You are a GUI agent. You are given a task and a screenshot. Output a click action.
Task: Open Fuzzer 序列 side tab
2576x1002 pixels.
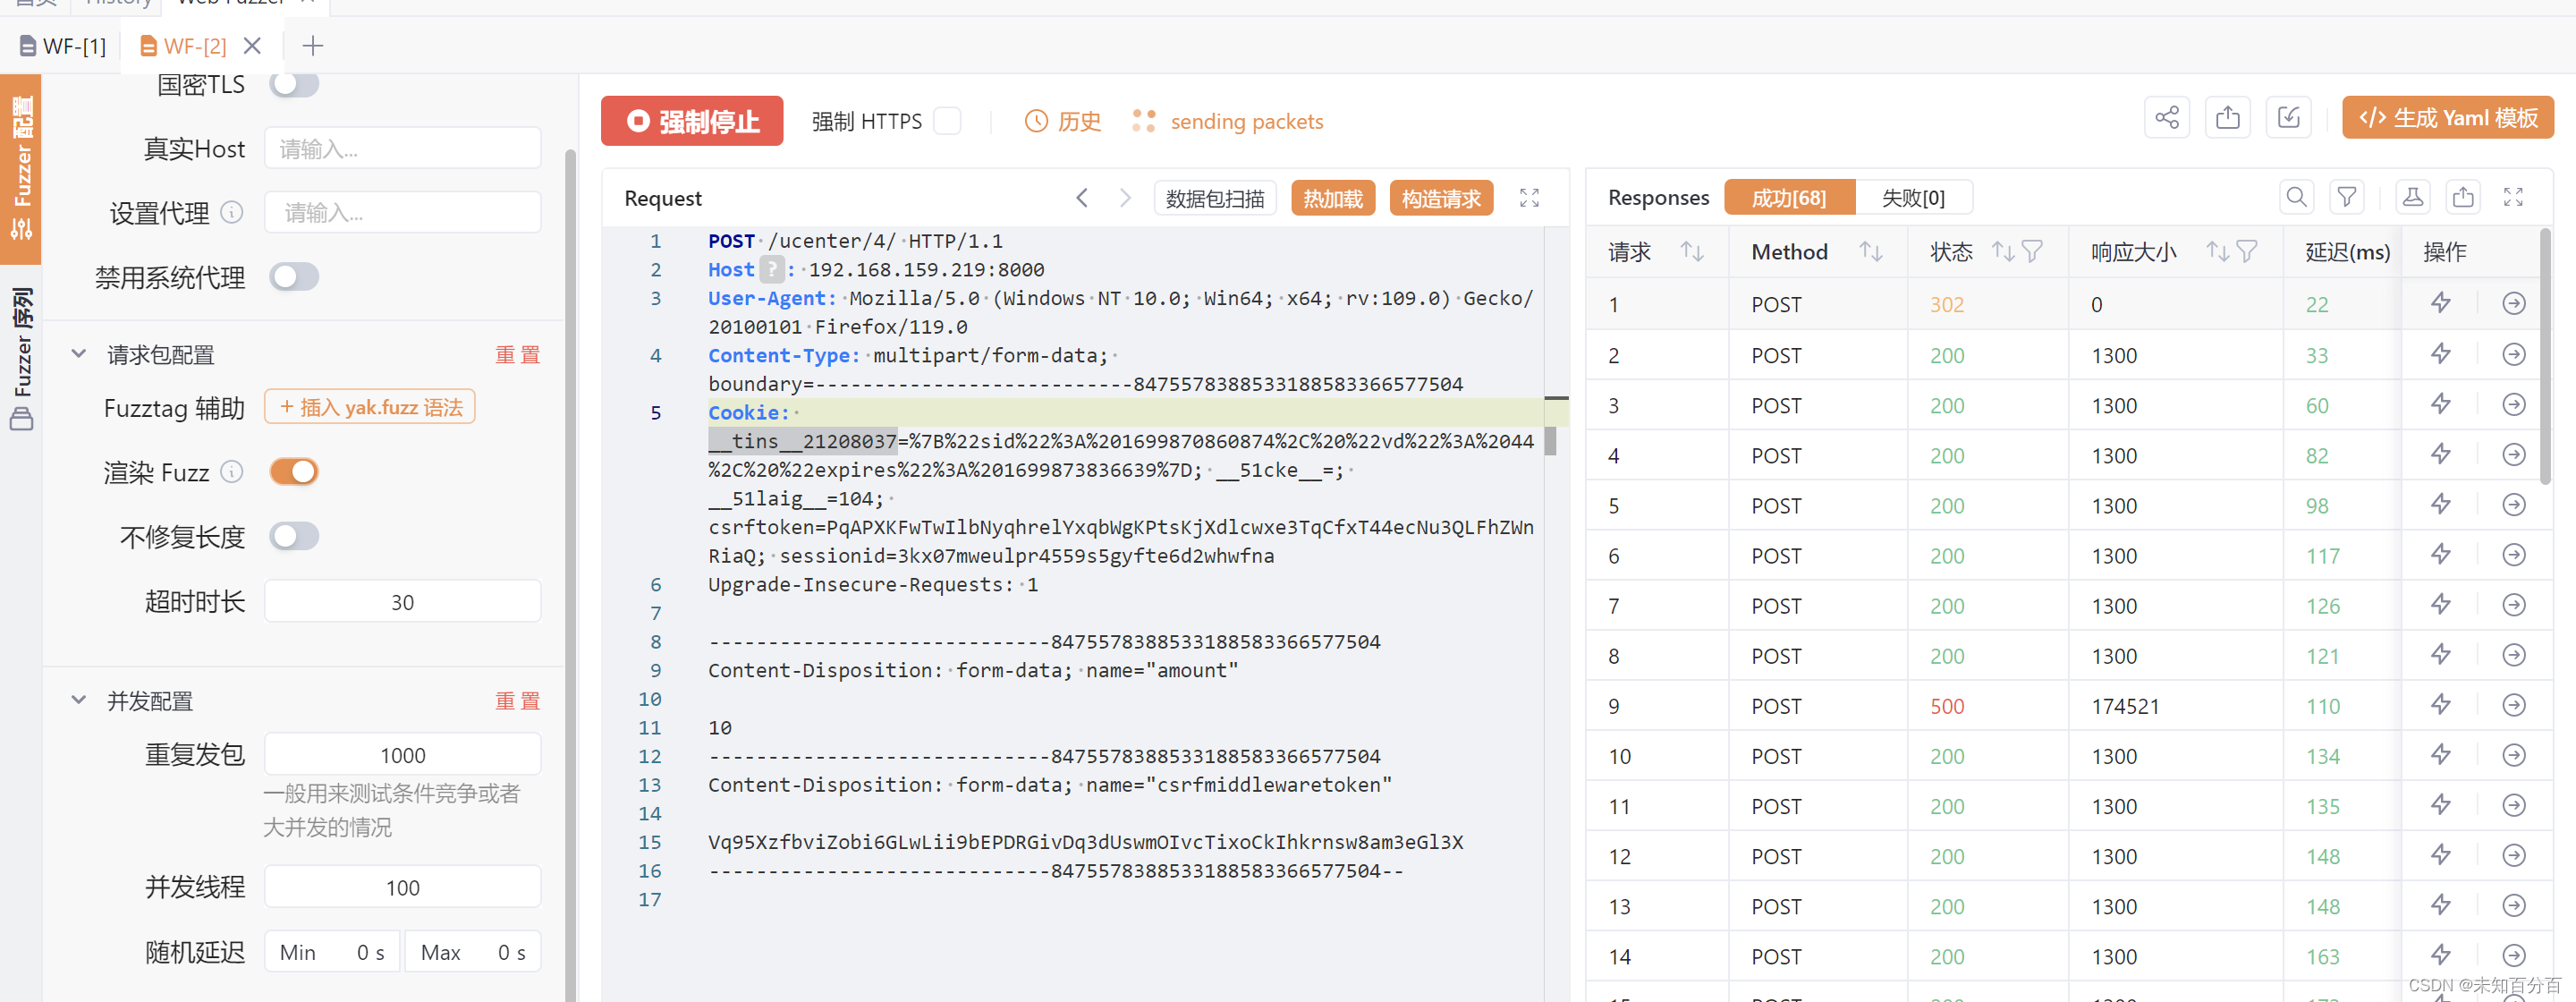21,358
